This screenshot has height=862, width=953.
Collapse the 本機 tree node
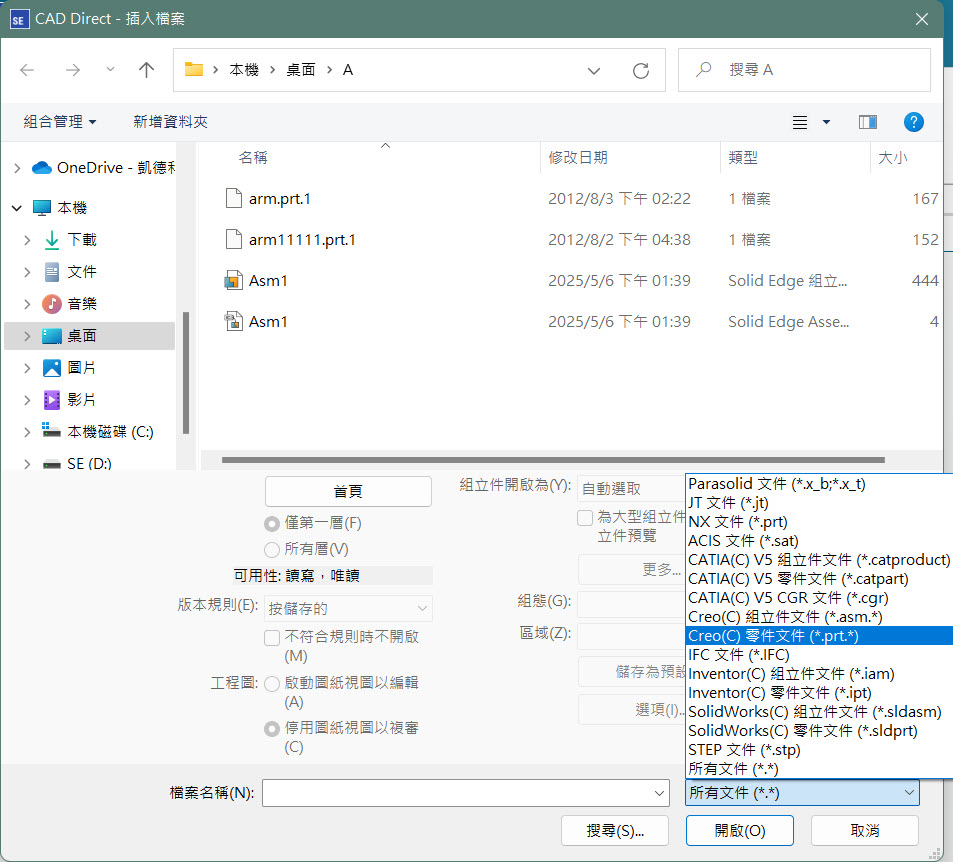(17, 209)
